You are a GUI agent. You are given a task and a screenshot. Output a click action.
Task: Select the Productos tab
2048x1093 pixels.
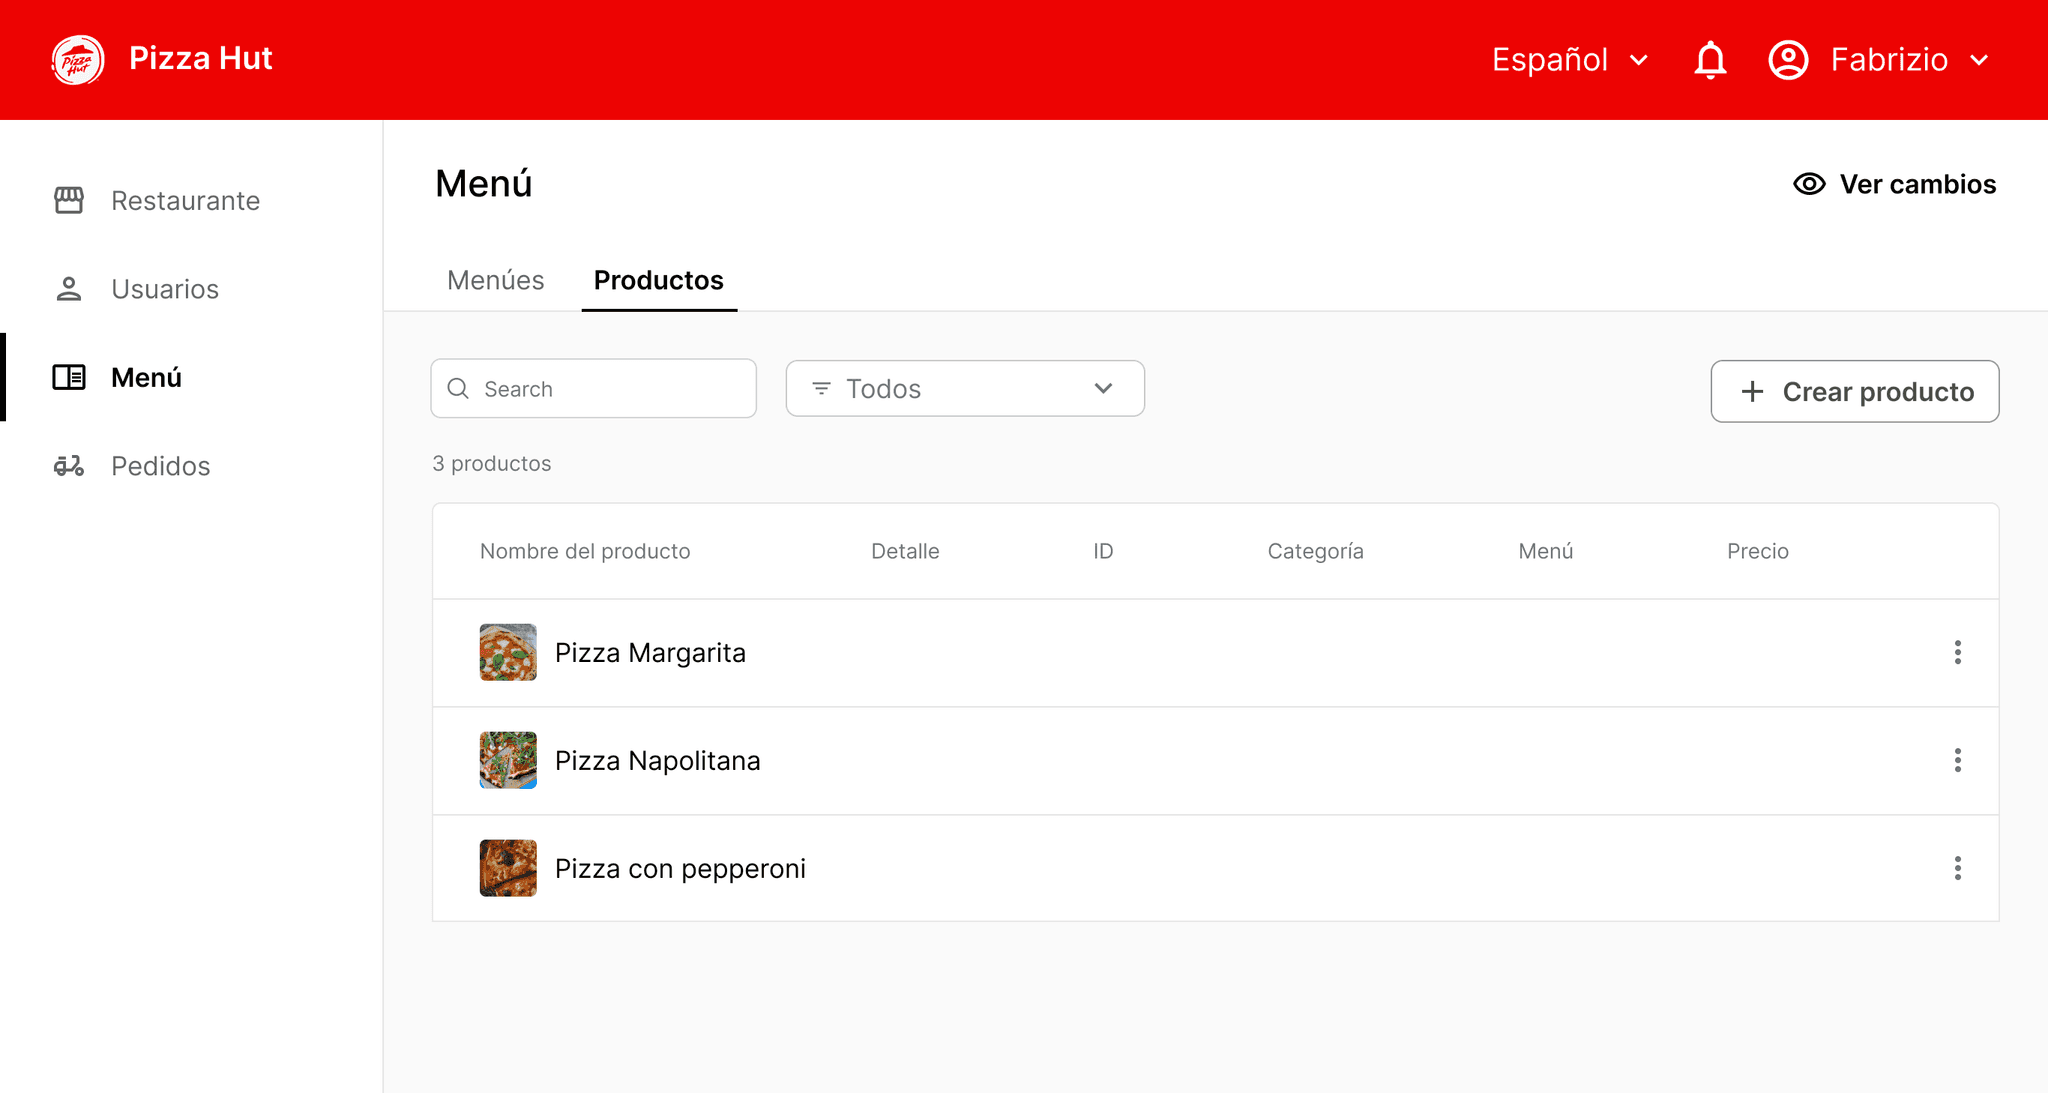(x=659, y=280)
